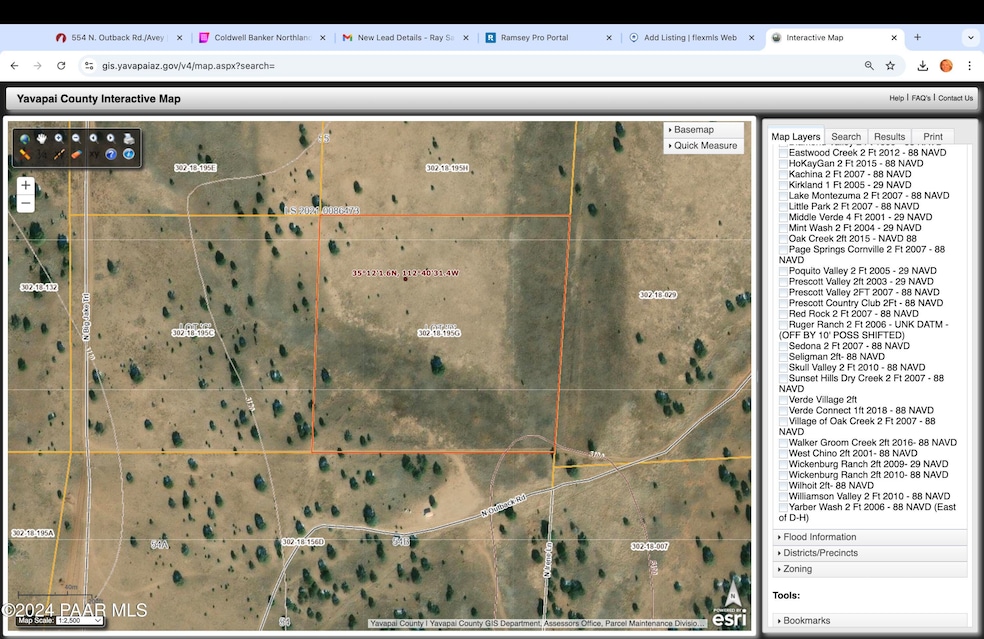Open the Zoning section

tap(796, 568)
